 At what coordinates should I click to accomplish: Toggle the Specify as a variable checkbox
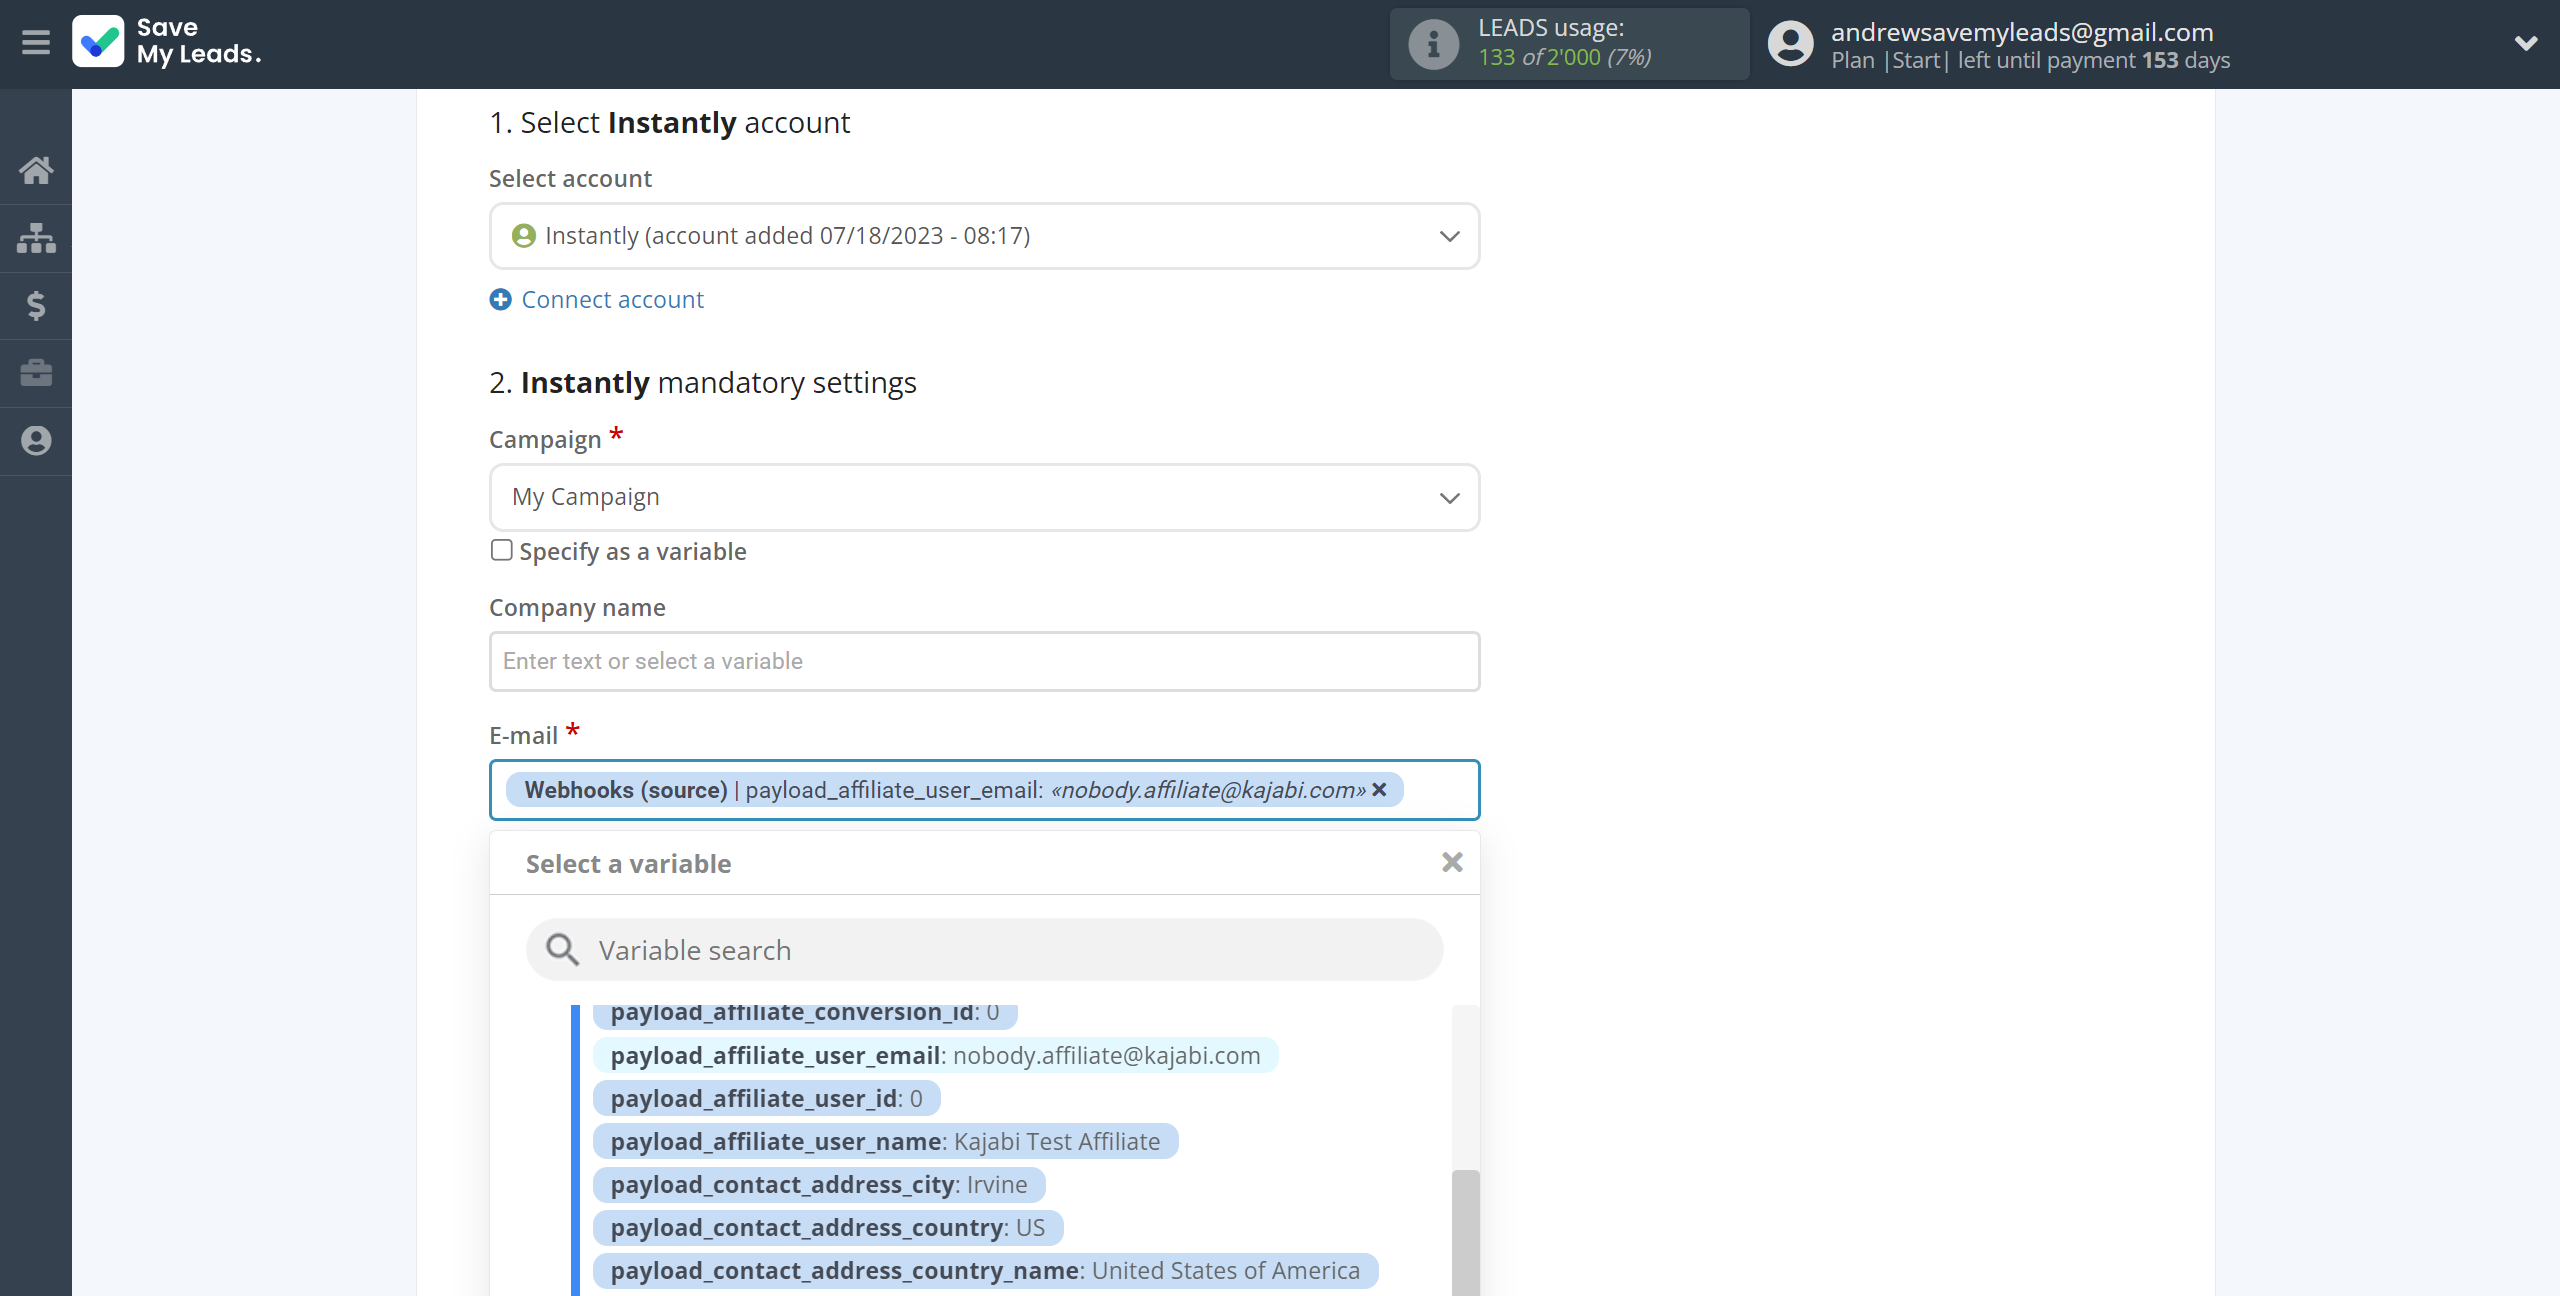(x=502, y=550)
